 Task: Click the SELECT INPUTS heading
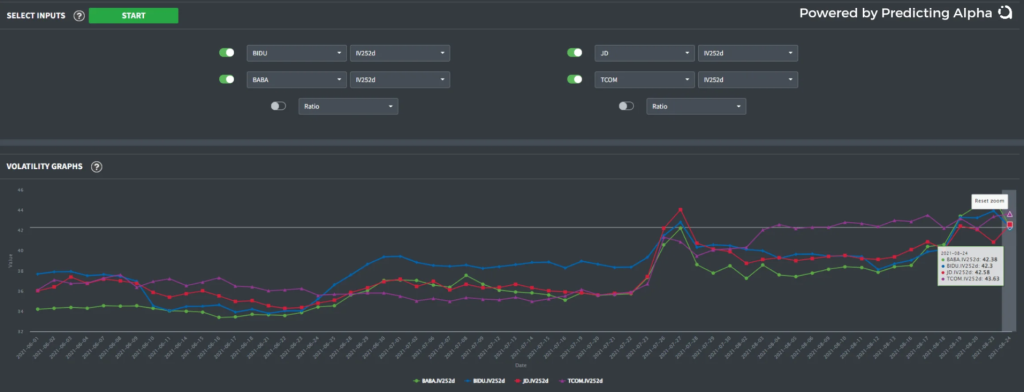pos(36,16)
